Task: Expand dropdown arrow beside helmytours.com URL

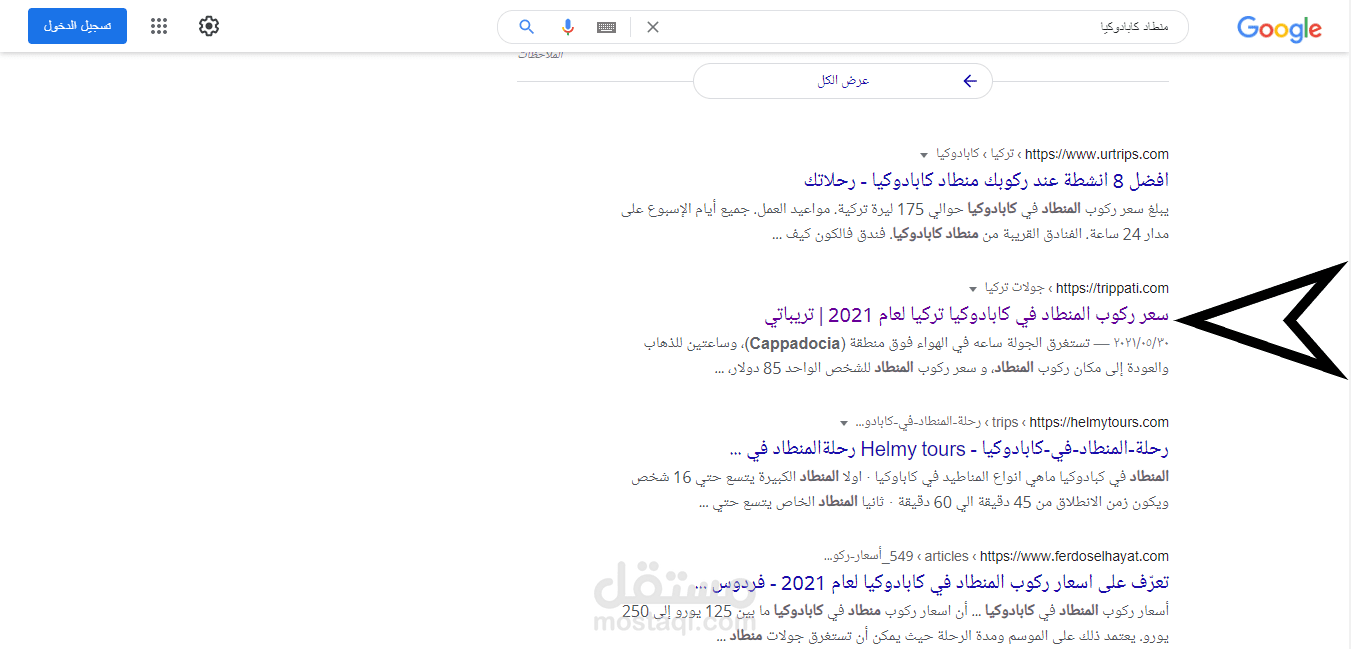Action: tap(845, 423)
